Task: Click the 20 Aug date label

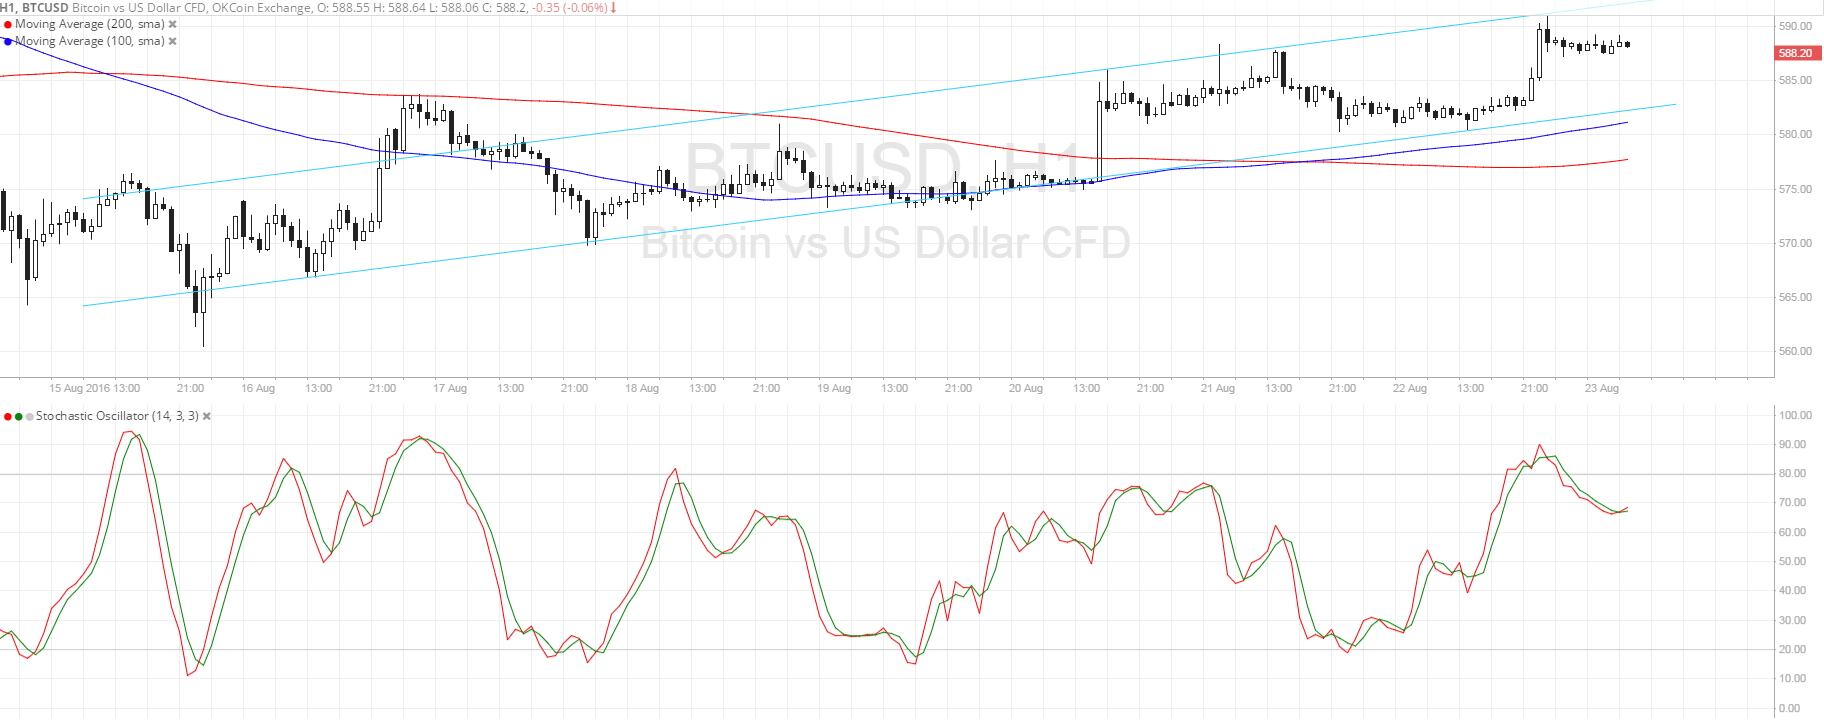Action: (1026, 388)
